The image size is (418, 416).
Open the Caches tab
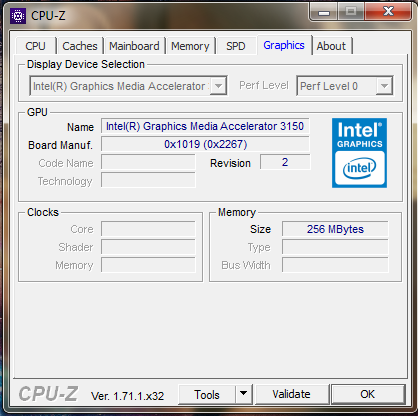(x=80, y=46)
